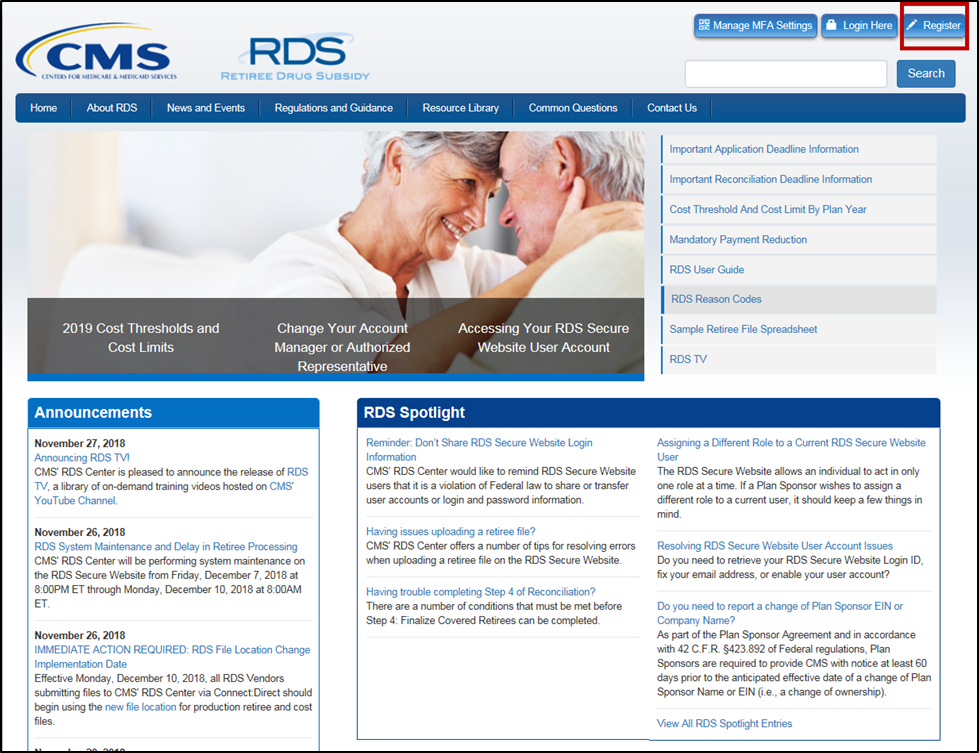Screen dimensions: 979x753
Task: Click the padlock icon on Login Here
Action: (x=834, y=26)
